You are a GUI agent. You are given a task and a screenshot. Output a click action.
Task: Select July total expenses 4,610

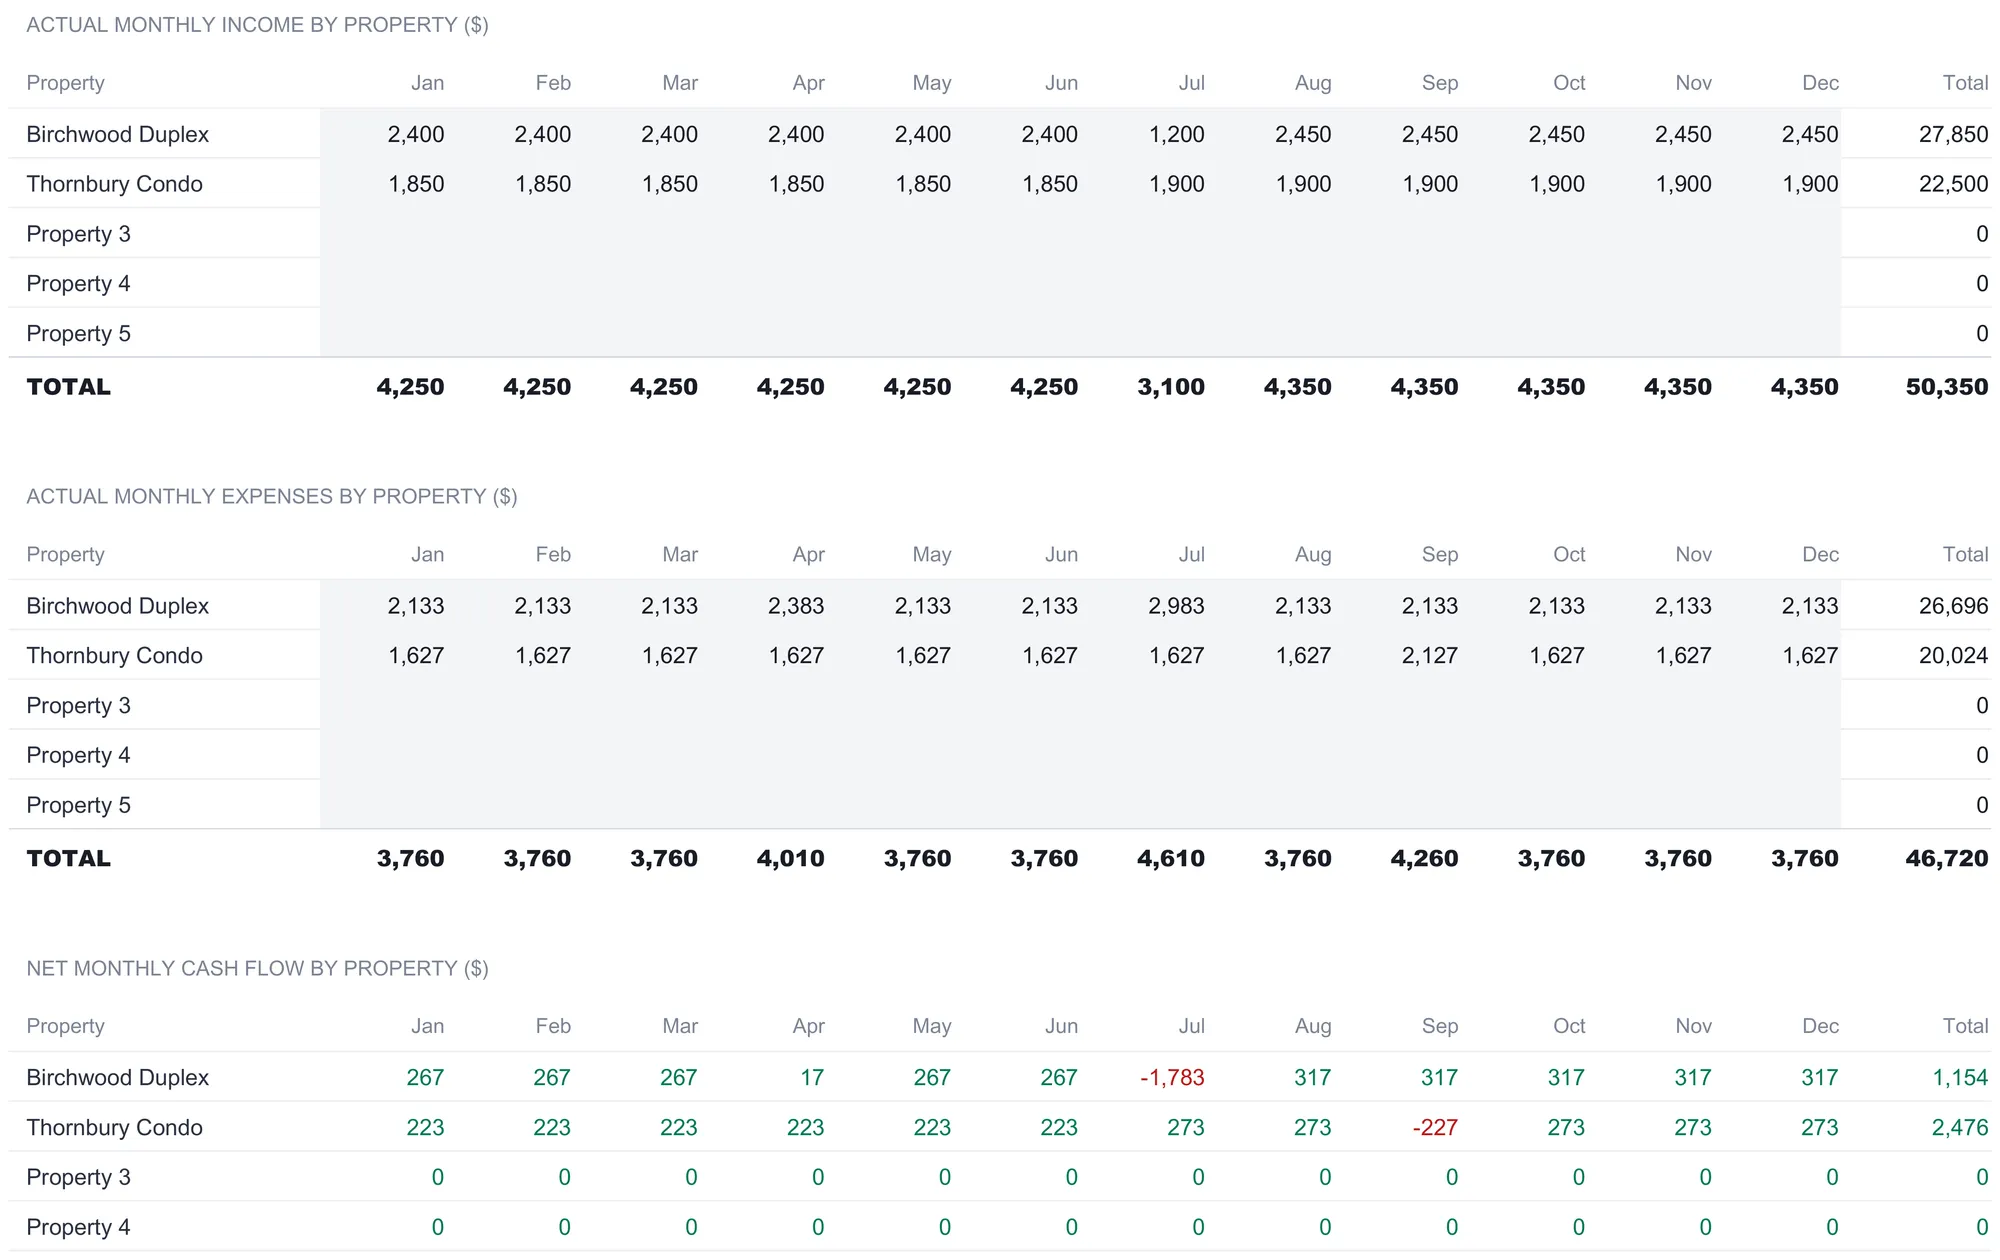[x=1170, y=859]
